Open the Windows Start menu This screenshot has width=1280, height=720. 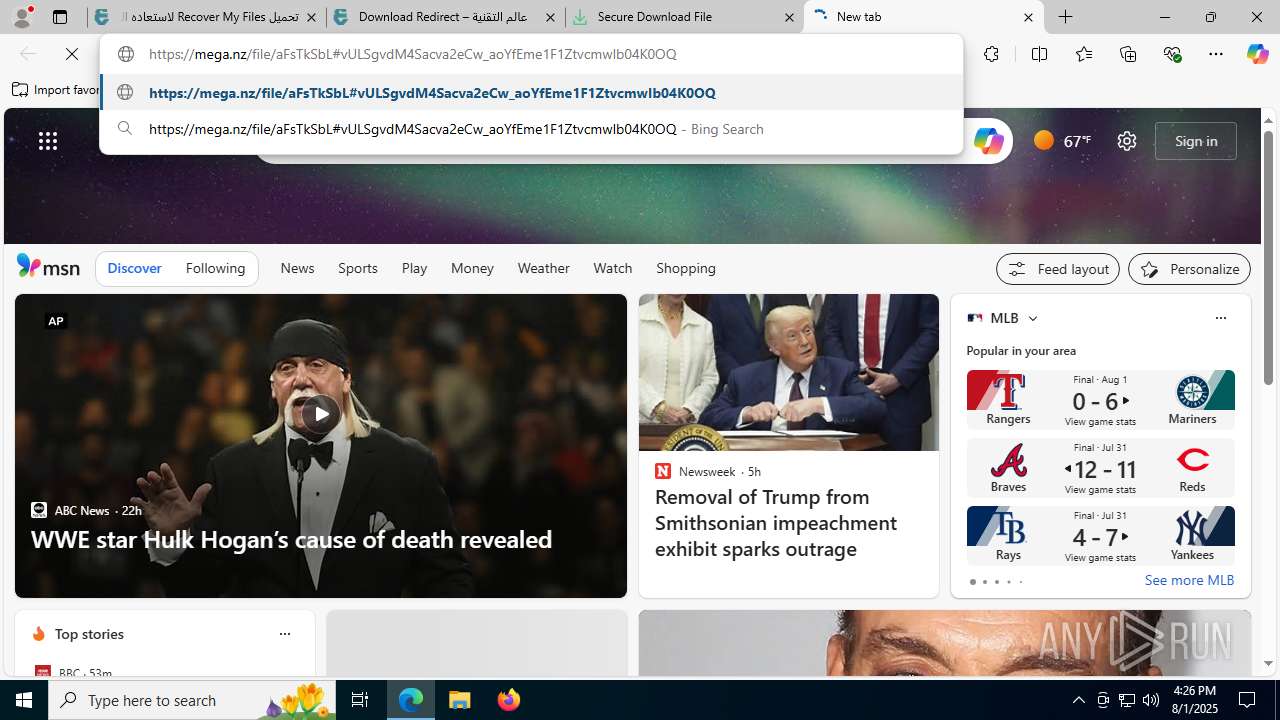(24, 700)
